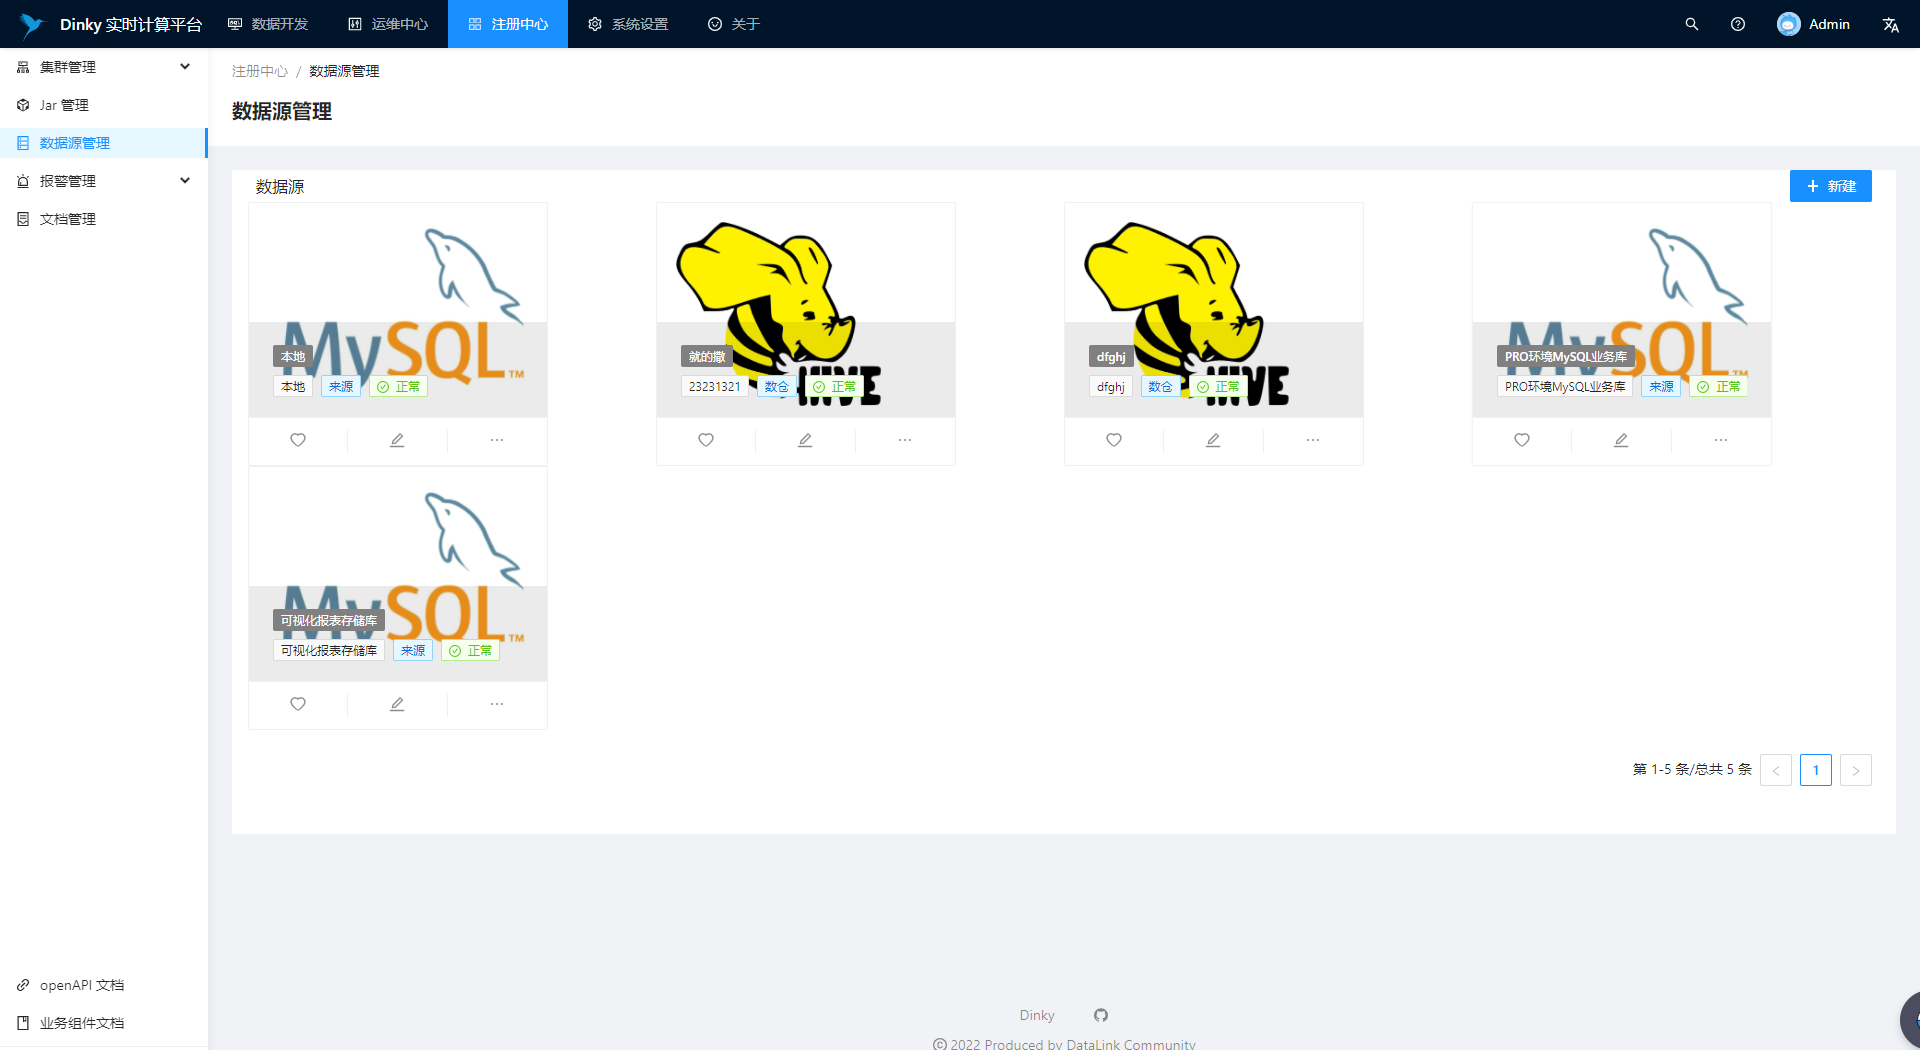The image size is (1920, 1050).
Task: Click 数合 tag on dfghj card
Action: click(1160, 387)
